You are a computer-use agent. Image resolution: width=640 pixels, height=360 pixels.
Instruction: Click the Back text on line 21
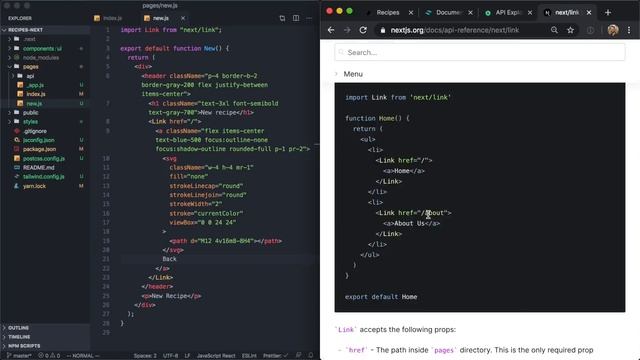(x=169, y=259)
